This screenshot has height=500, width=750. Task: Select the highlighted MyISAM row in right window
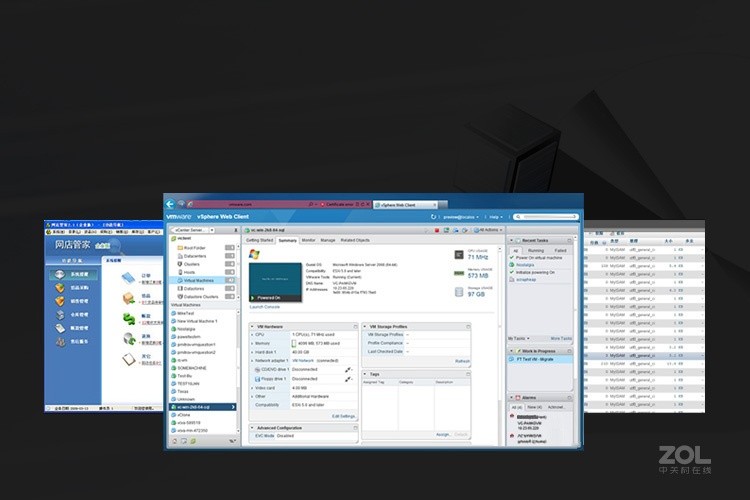[644, 356]
